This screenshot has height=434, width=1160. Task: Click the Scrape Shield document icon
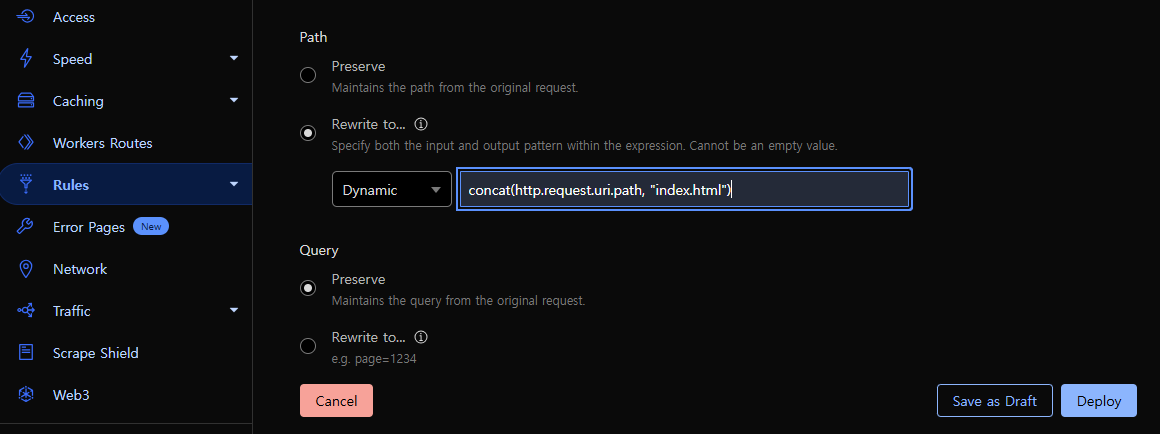pos(26,353)
